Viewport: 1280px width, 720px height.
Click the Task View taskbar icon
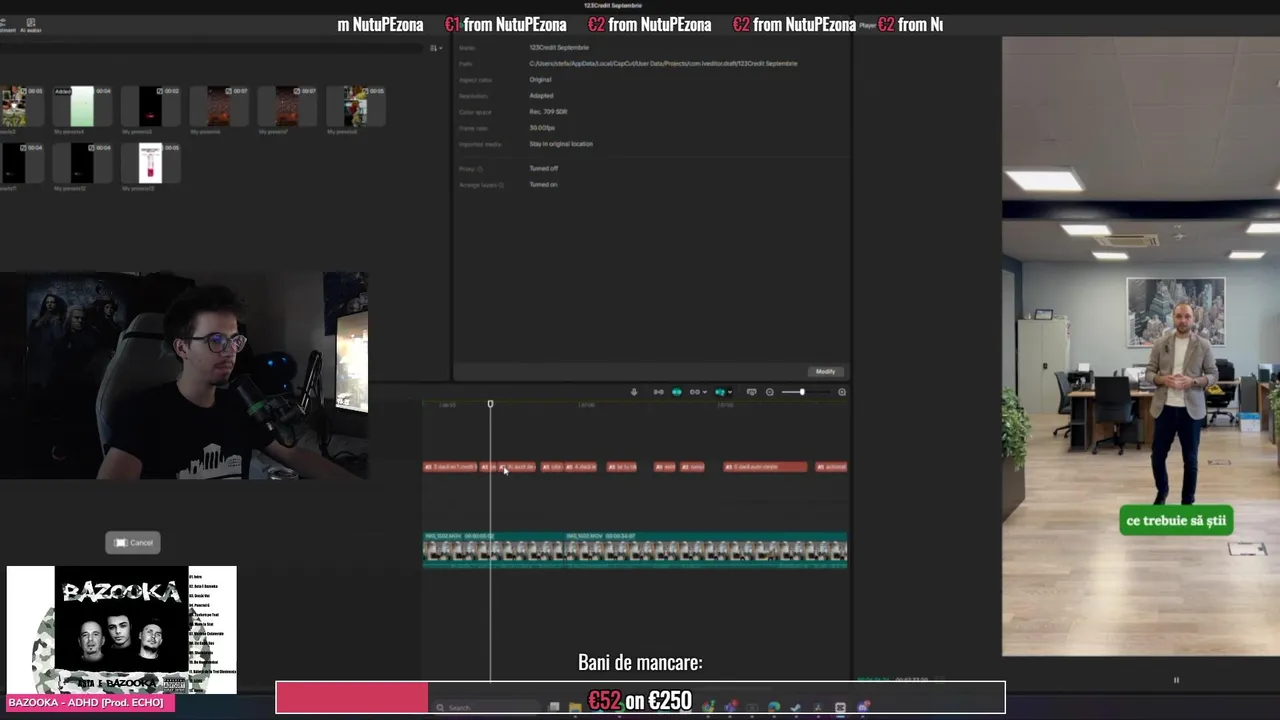[x=554, y=708]
